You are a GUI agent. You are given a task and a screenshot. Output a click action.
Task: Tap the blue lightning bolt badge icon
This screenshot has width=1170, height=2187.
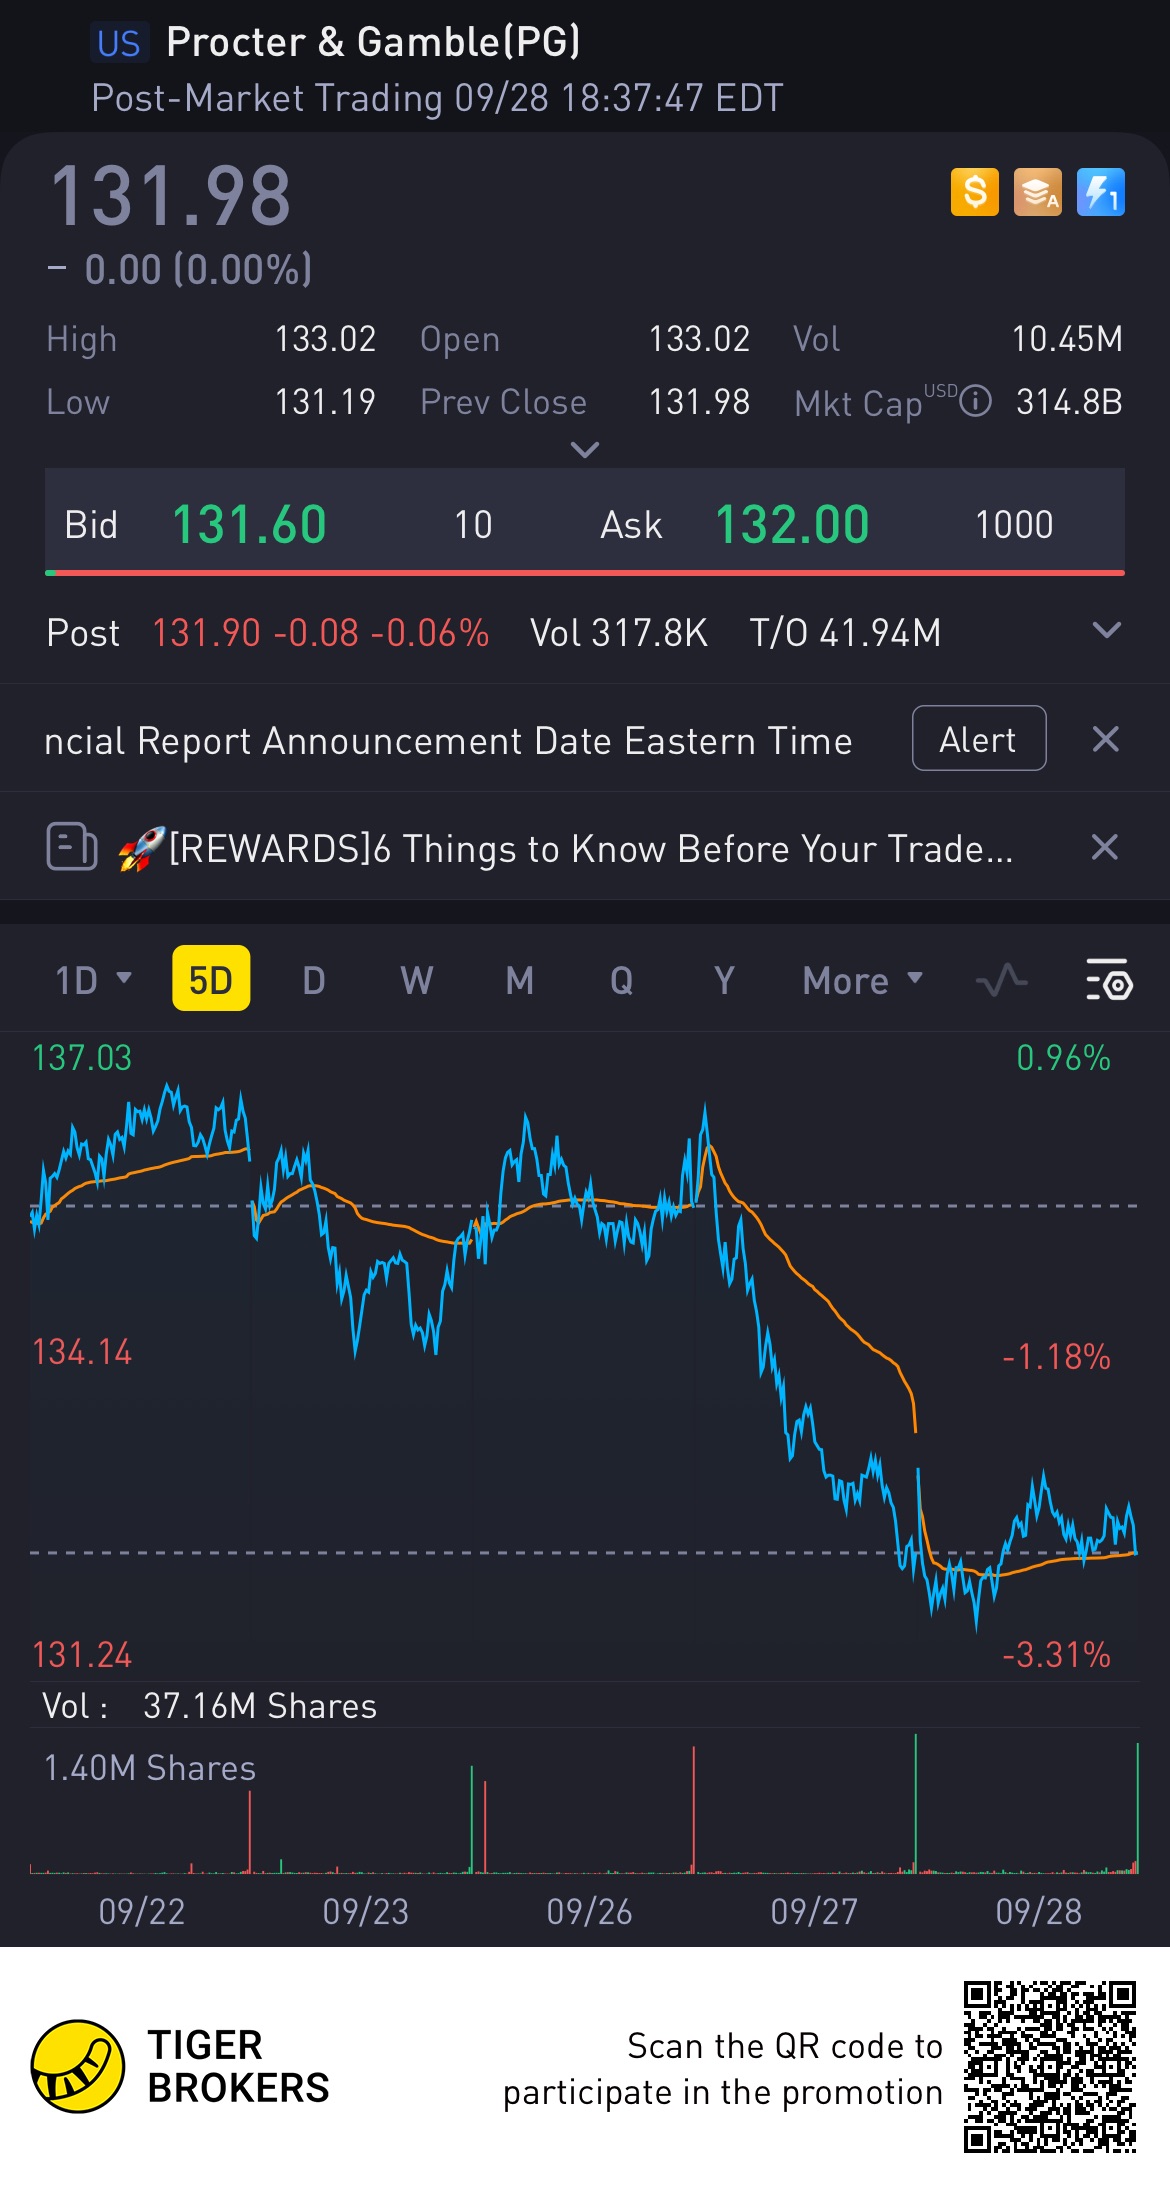click(1101, 192)
